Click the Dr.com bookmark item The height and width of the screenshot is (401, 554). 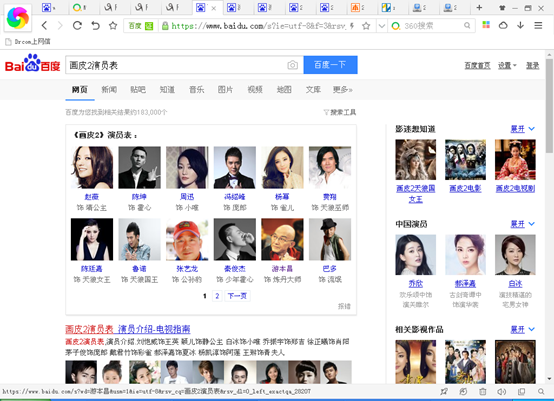coord(28,42)
